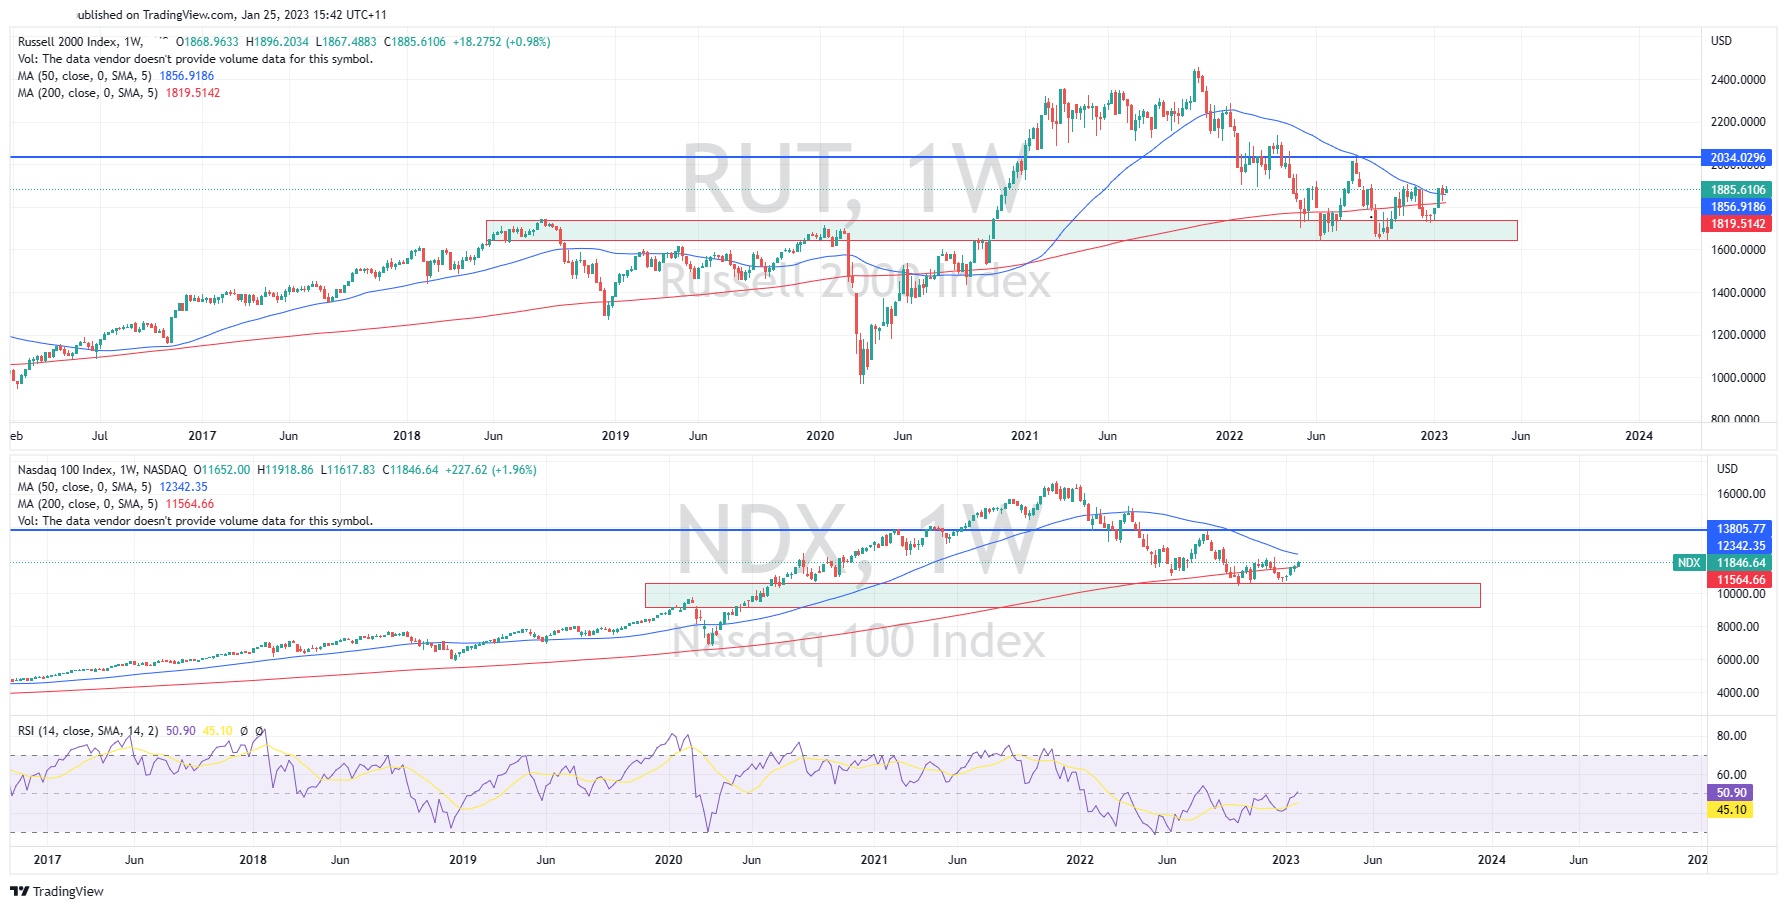Screen dimensions: 1787x909
Task: Click the Russell low value L1867.4883
Action: (x=346, y=42)
